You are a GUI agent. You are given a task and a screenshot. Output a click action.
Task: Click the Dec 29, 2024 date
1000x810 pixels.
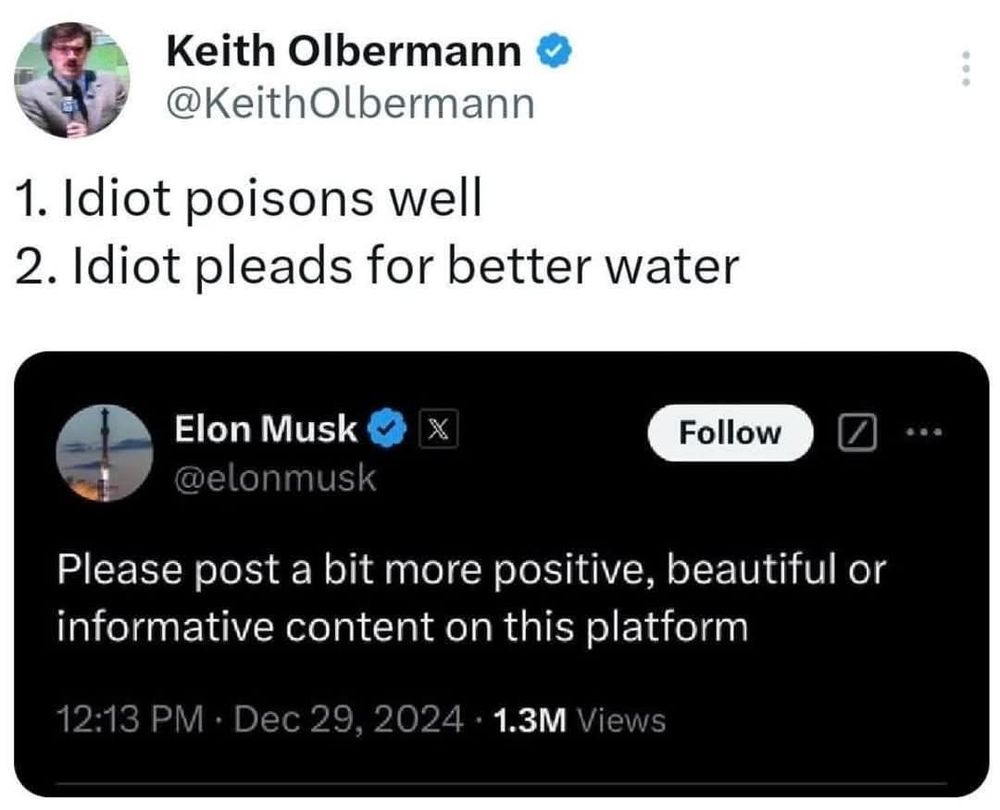pos(349,719)
